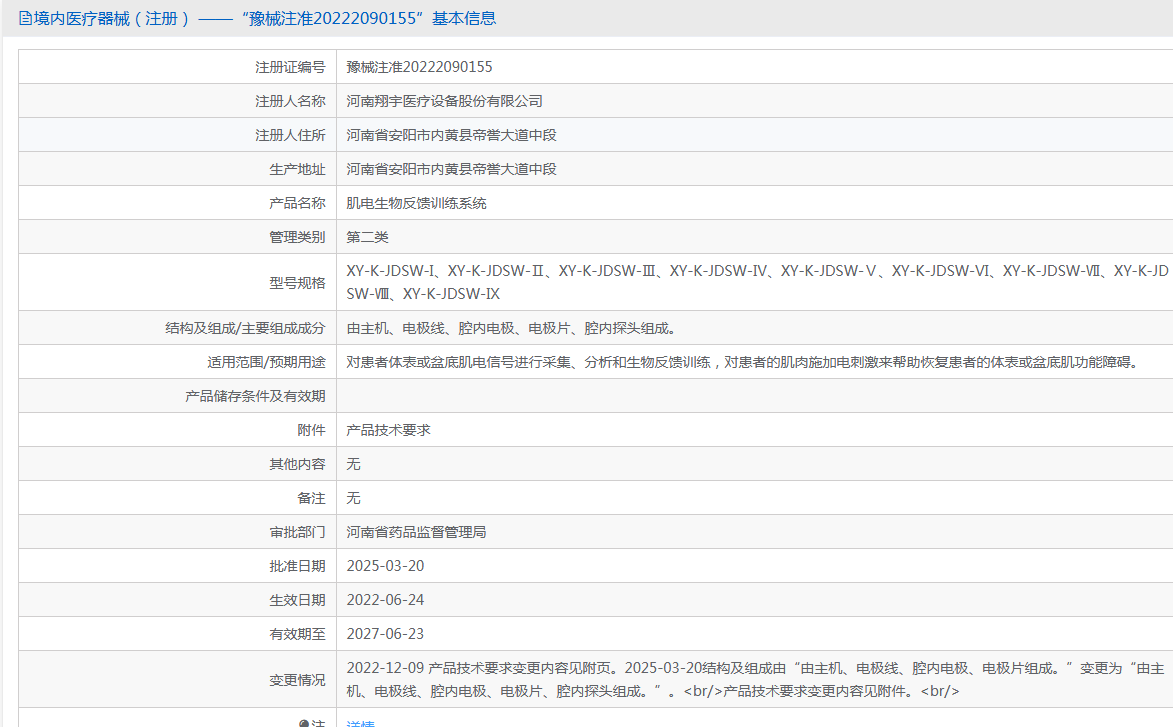Click the 生效日期 label
Viewport: 1173px width, 727px height.
click(297, 601)
